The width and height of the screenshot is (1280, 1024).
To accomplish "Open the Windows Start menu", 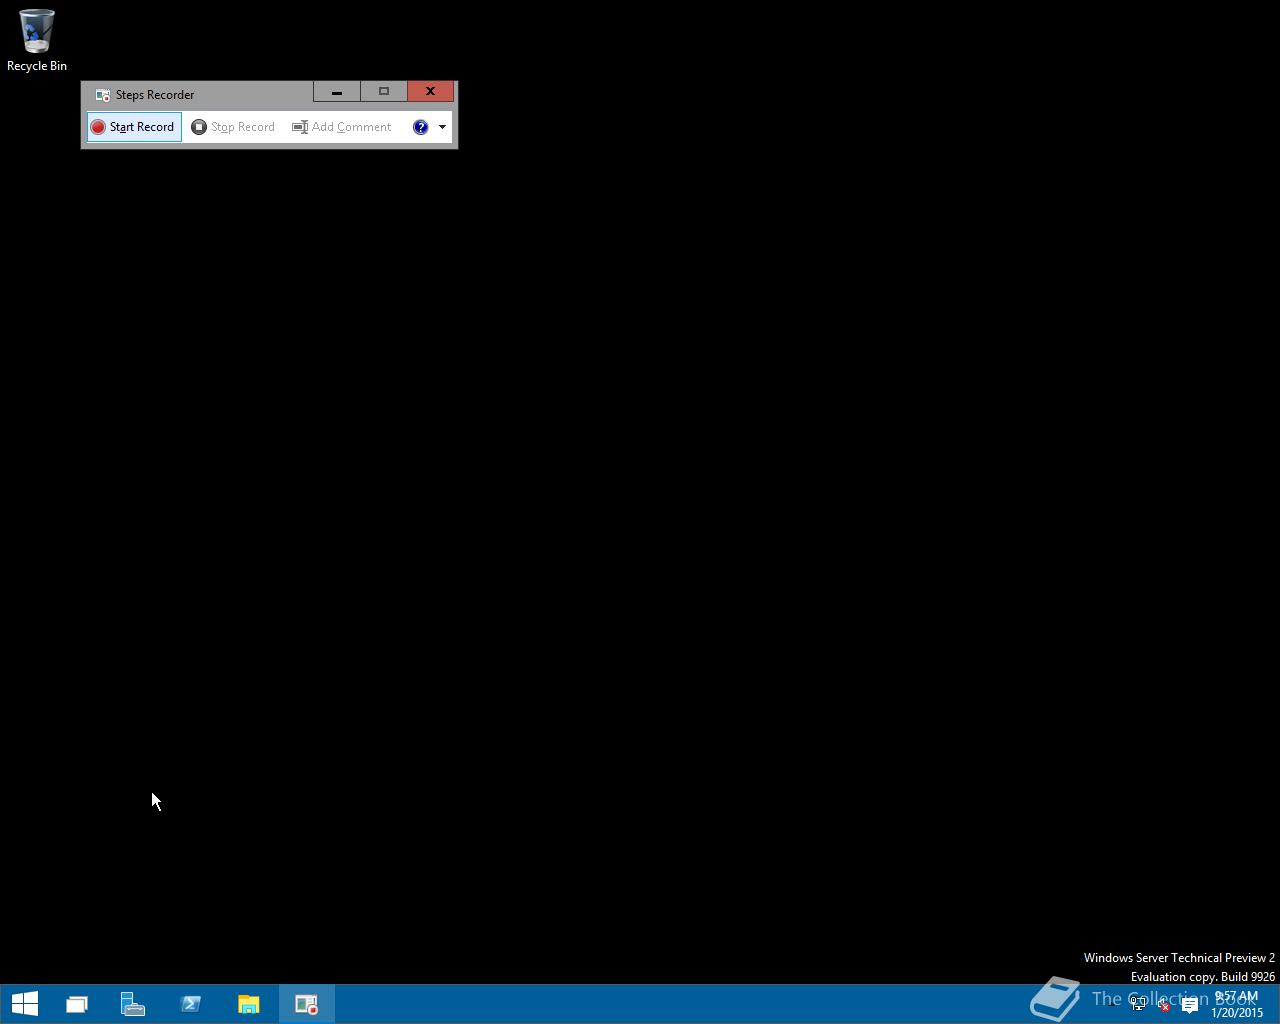I will (25, 1004).
